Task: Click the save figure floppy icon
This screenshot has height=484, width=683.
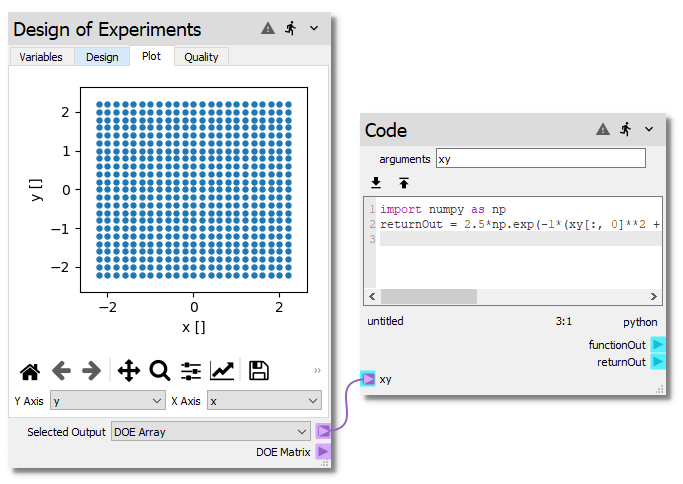Action: click(259, 371)
